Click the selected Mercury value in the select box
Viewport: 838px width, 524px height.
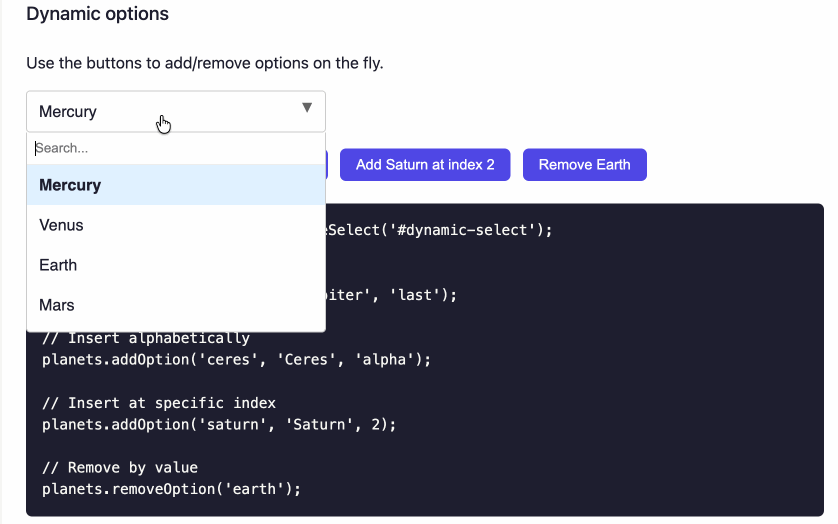coord(68,112)
